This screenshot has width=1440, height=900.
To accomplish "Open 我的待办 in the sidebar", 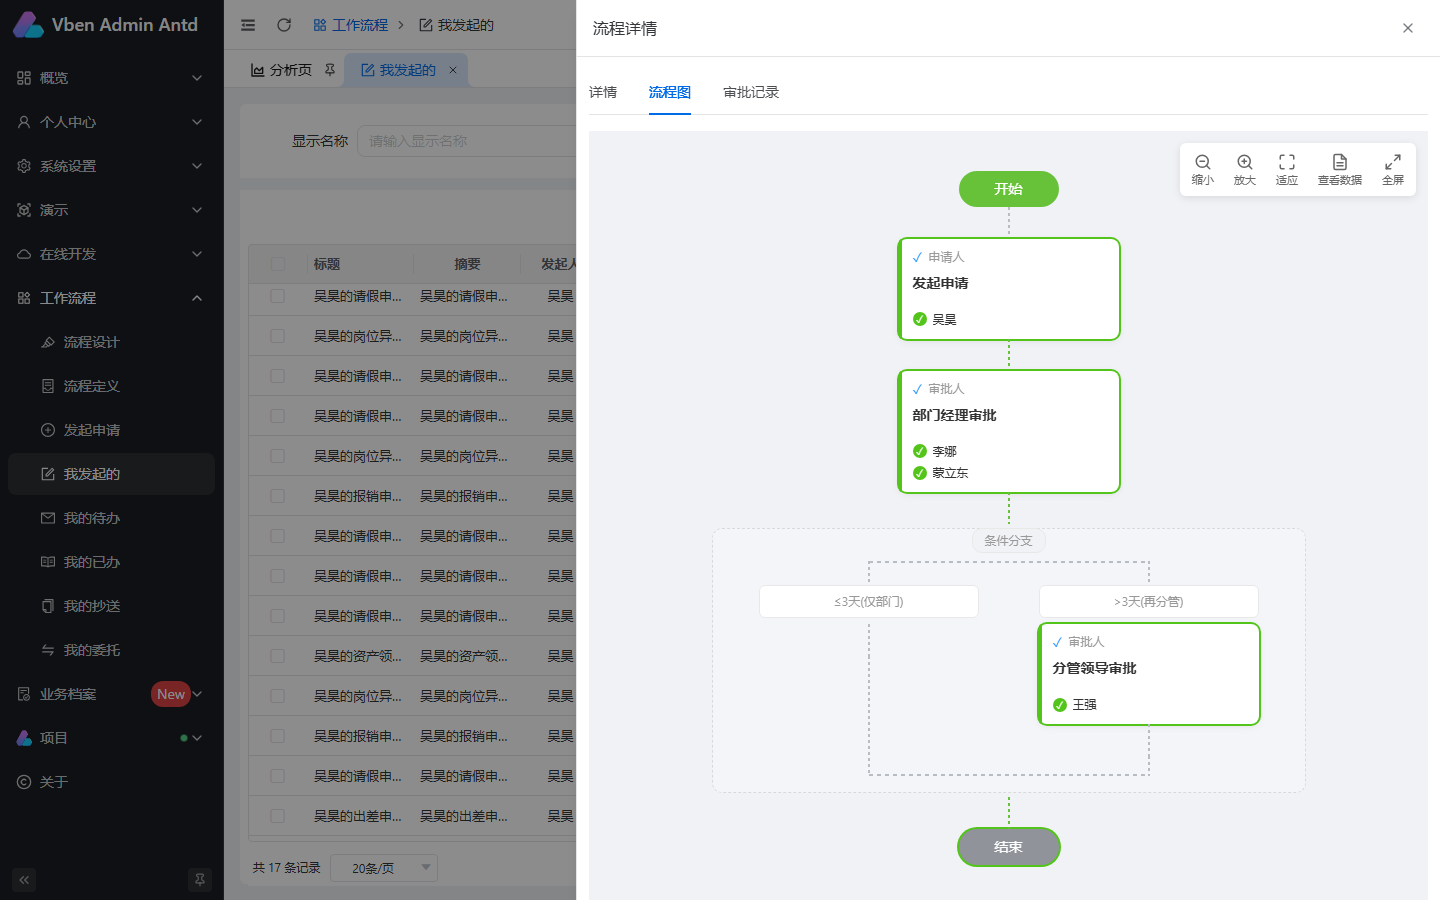I will click(x=111, y=518).
